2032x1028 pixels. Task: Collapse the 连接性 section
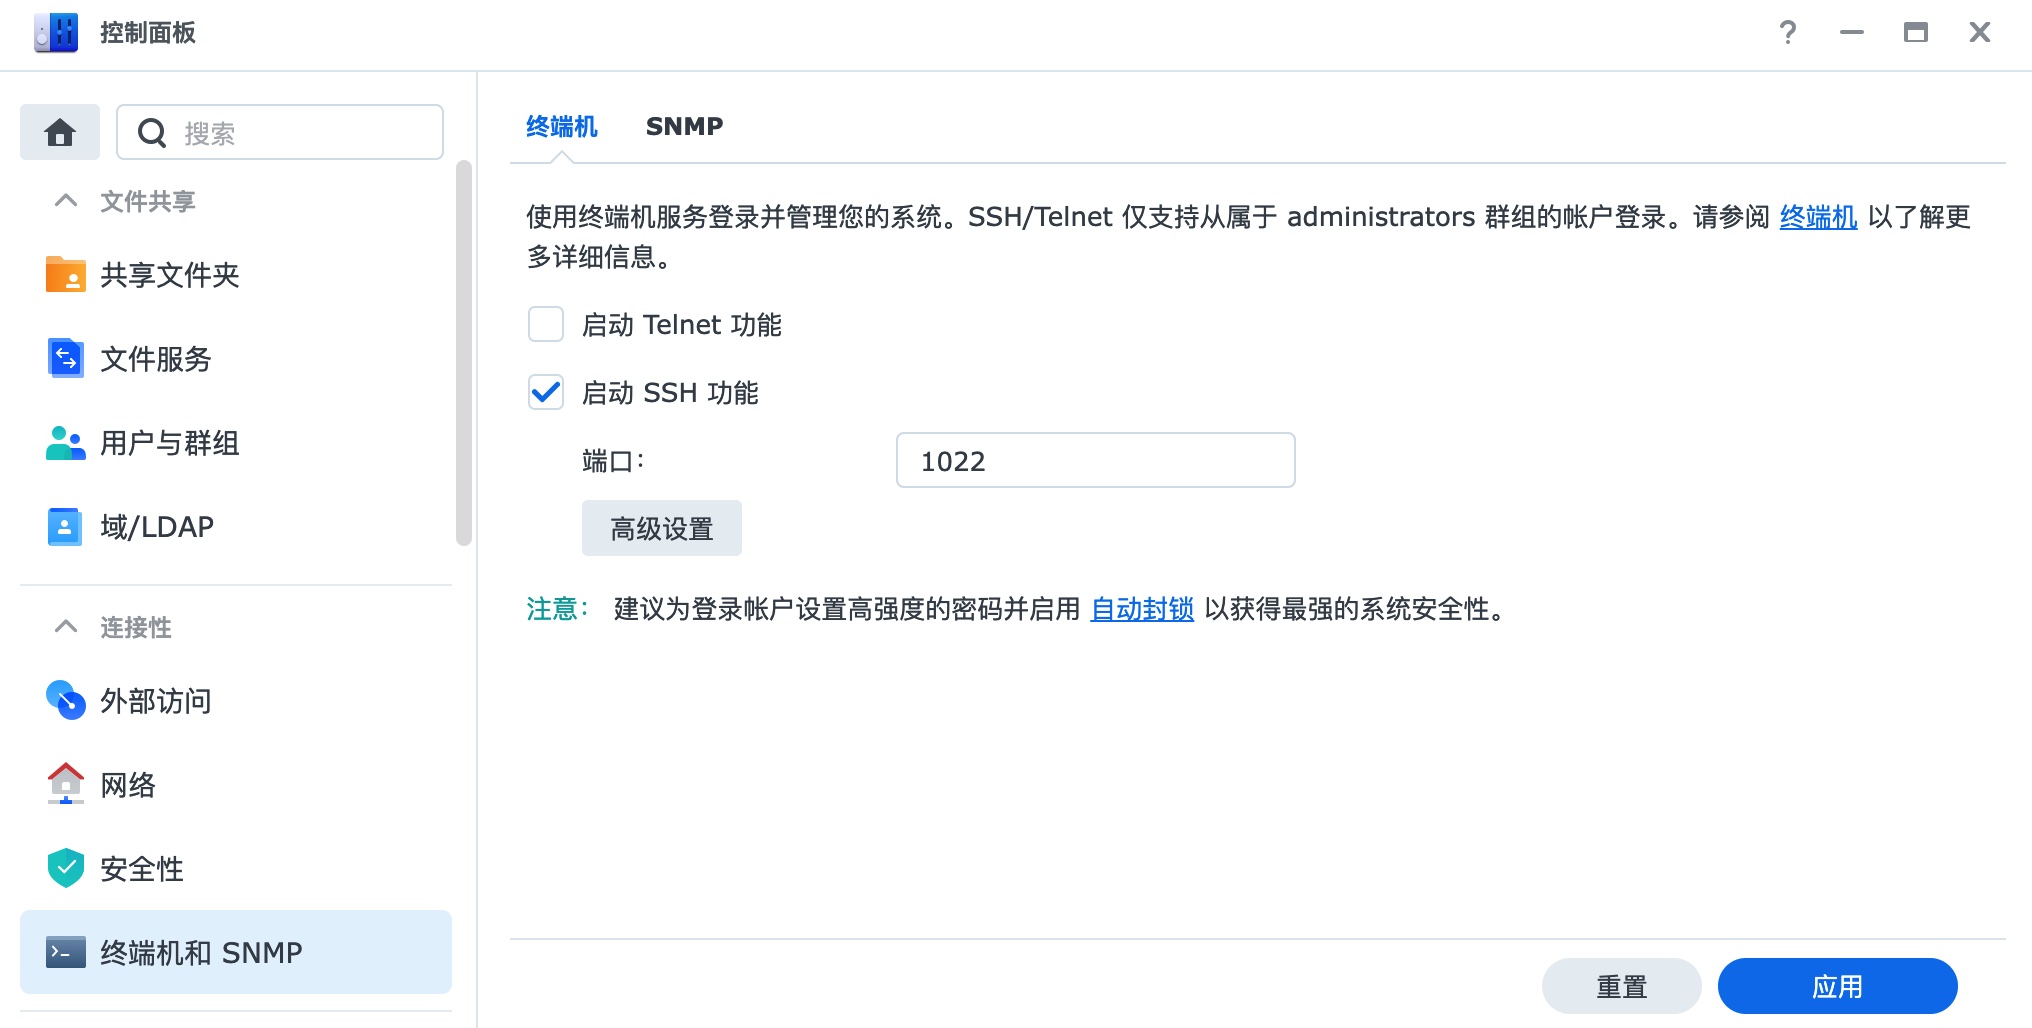click(66, 627)
